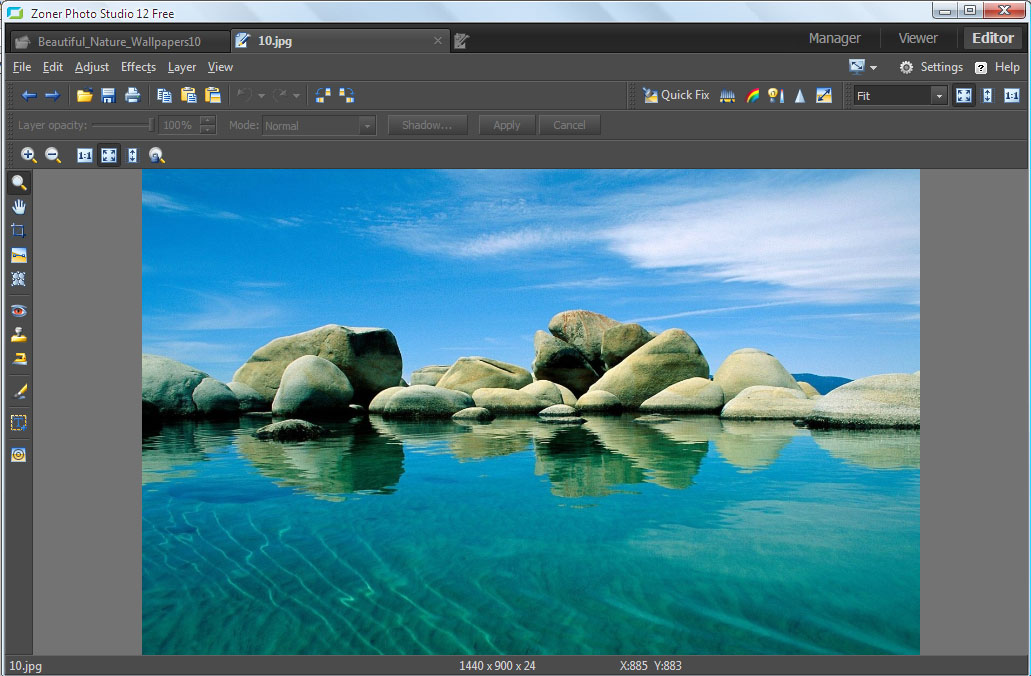Select the Insert Text tool
The image size is (1031, 676).
(x=18, y=422)
